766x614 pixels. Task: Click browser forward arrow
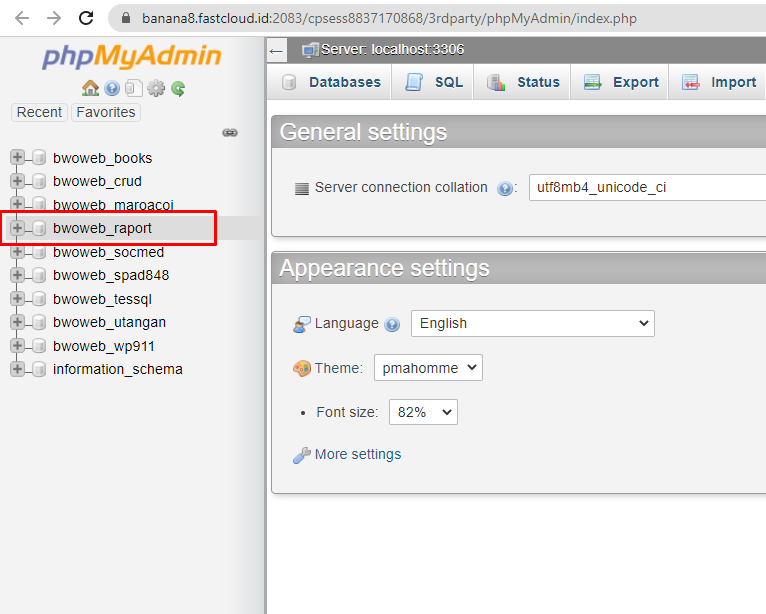(x=54, y=18)
